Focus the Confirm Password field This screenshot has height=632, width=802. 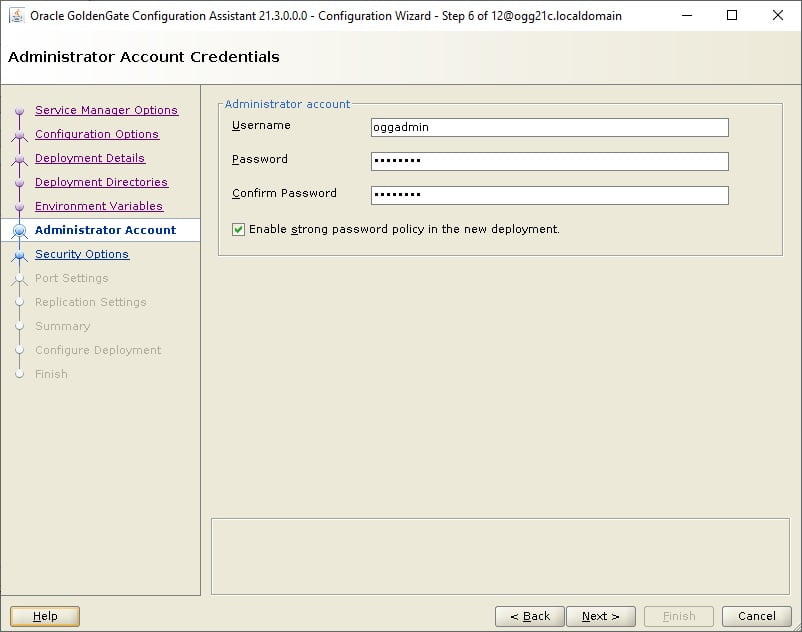pos(550,195)
